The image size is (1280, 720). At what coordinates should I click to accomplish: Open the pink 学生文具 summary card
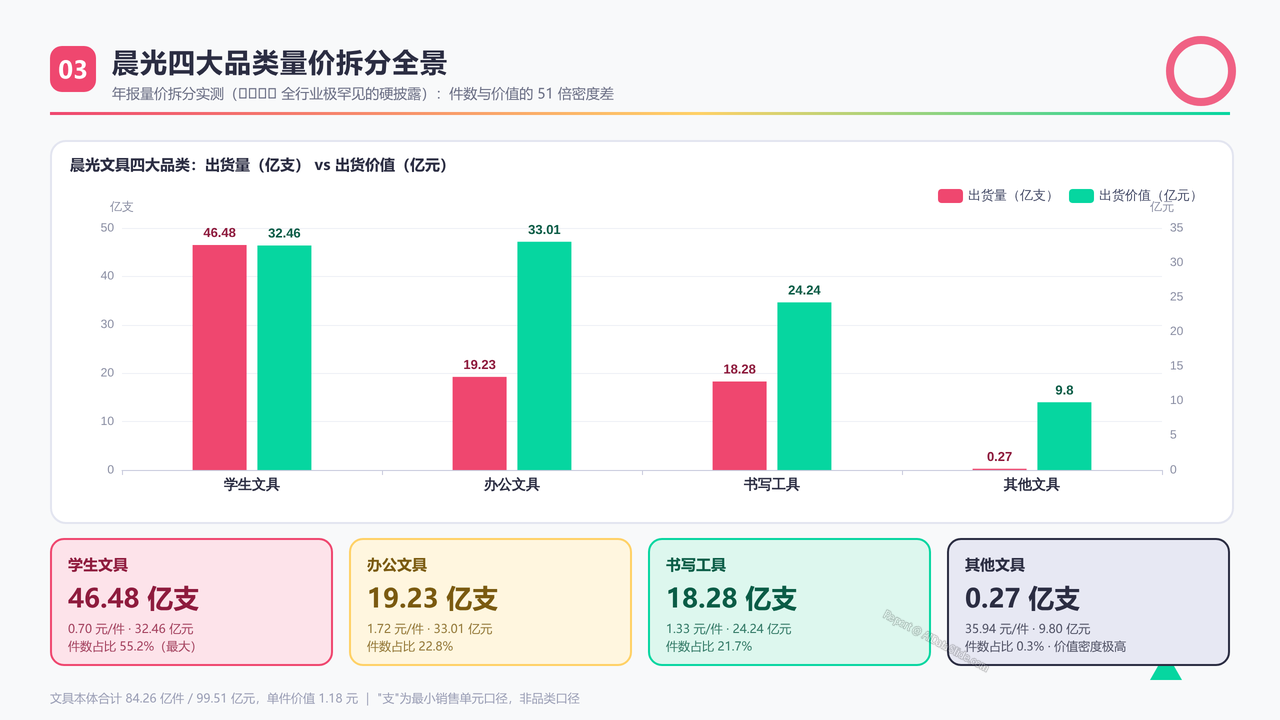pyautogui.click(x=191, y=602)
